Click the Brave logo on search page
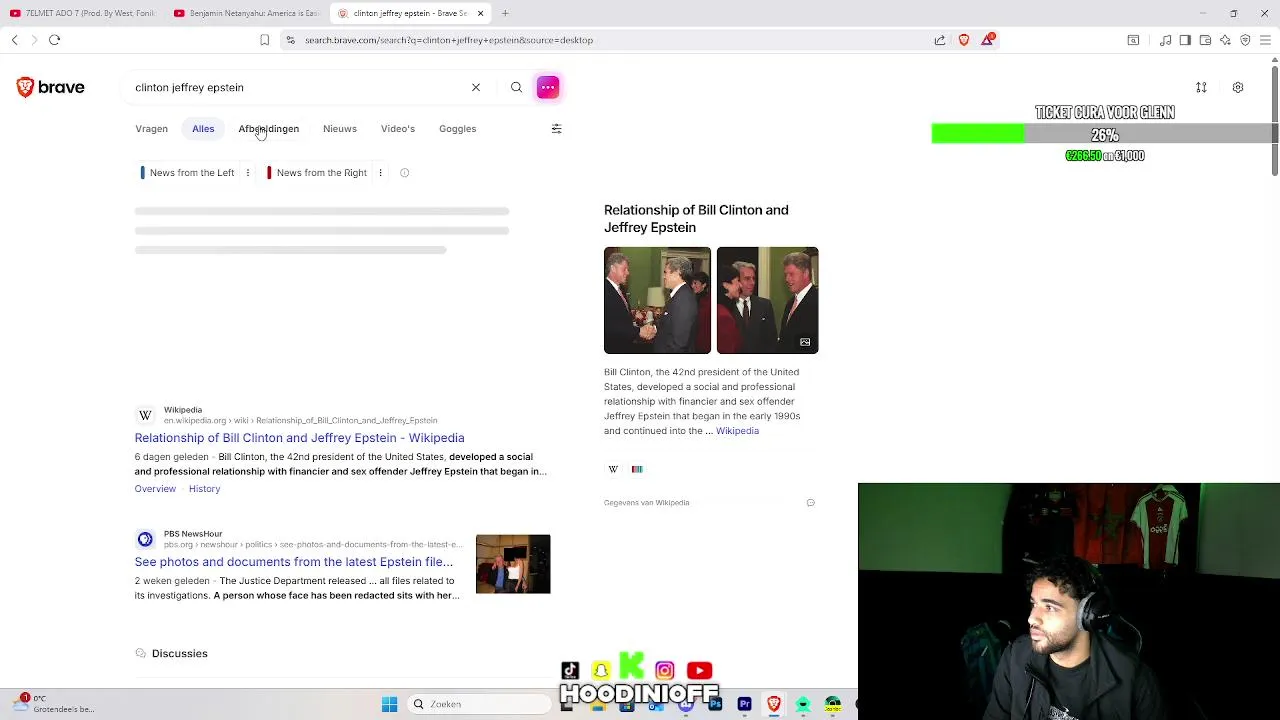1280x720 pixels. [50, 87]
